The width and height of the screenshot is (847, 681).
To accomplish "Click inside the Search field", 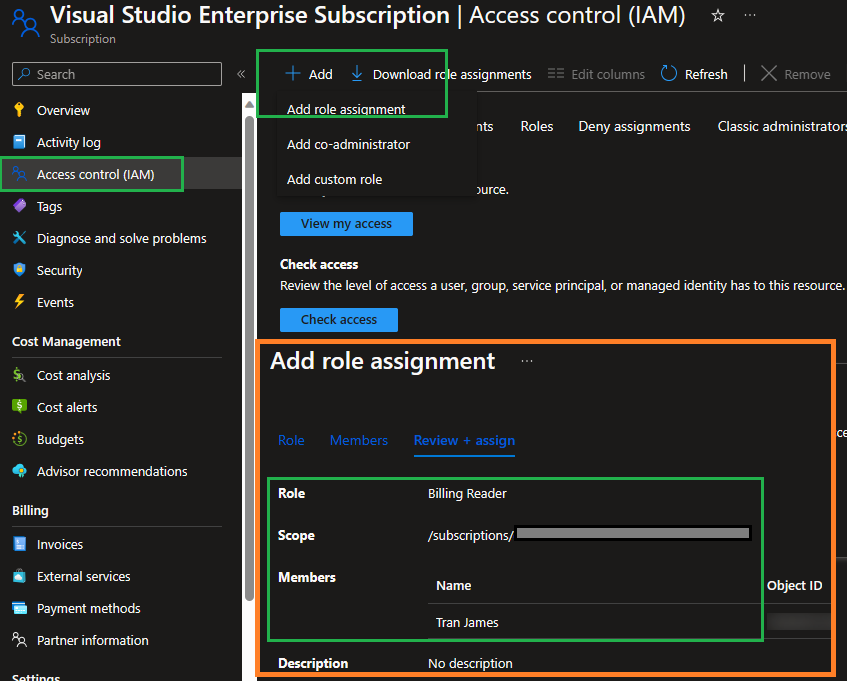I will pos(116,74).
